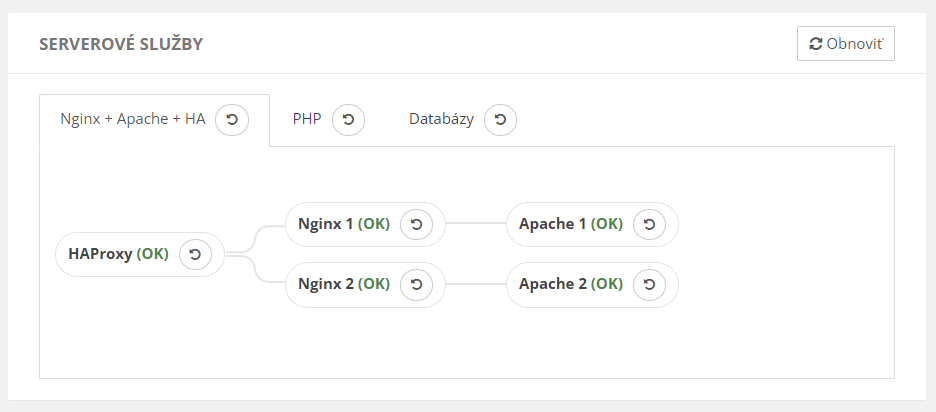Restart all Nginx + Apache + HA services via tab icon
Screen dimensions: 936x412
tap(232, 119)
